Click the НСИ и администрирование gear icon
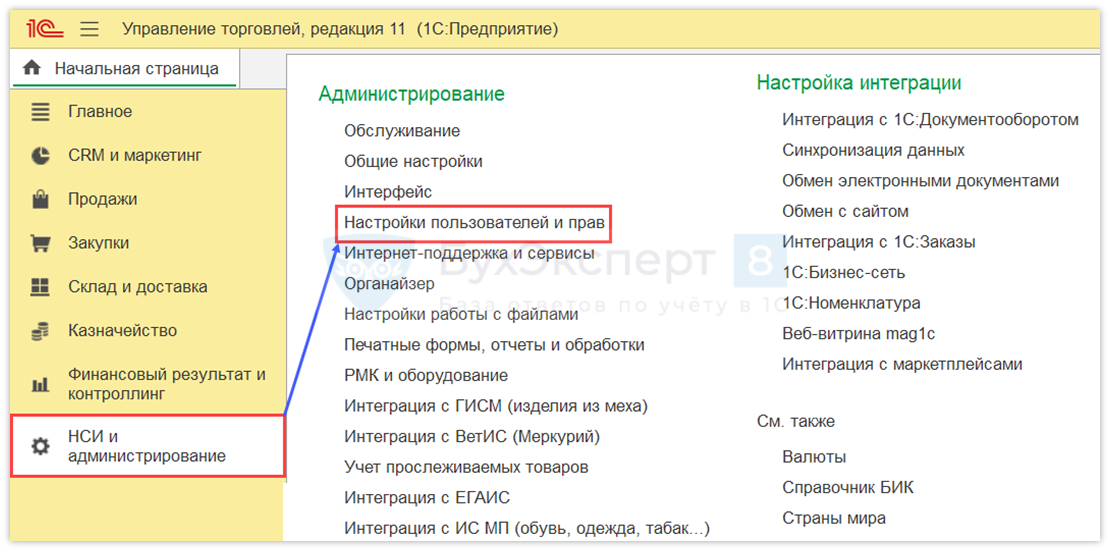Viewport: 1110px width, 551px height. [41, 446]
